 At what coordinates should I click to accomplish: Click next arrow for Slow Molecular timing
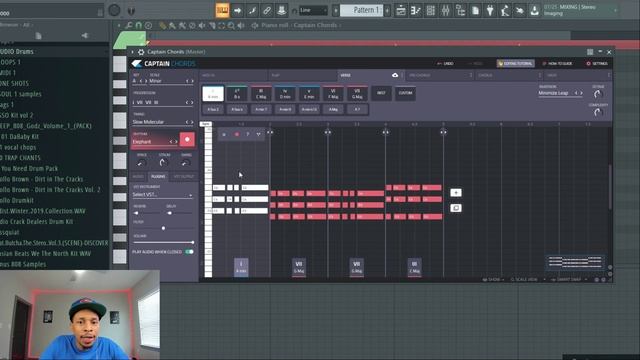click(x=192, y=122)
